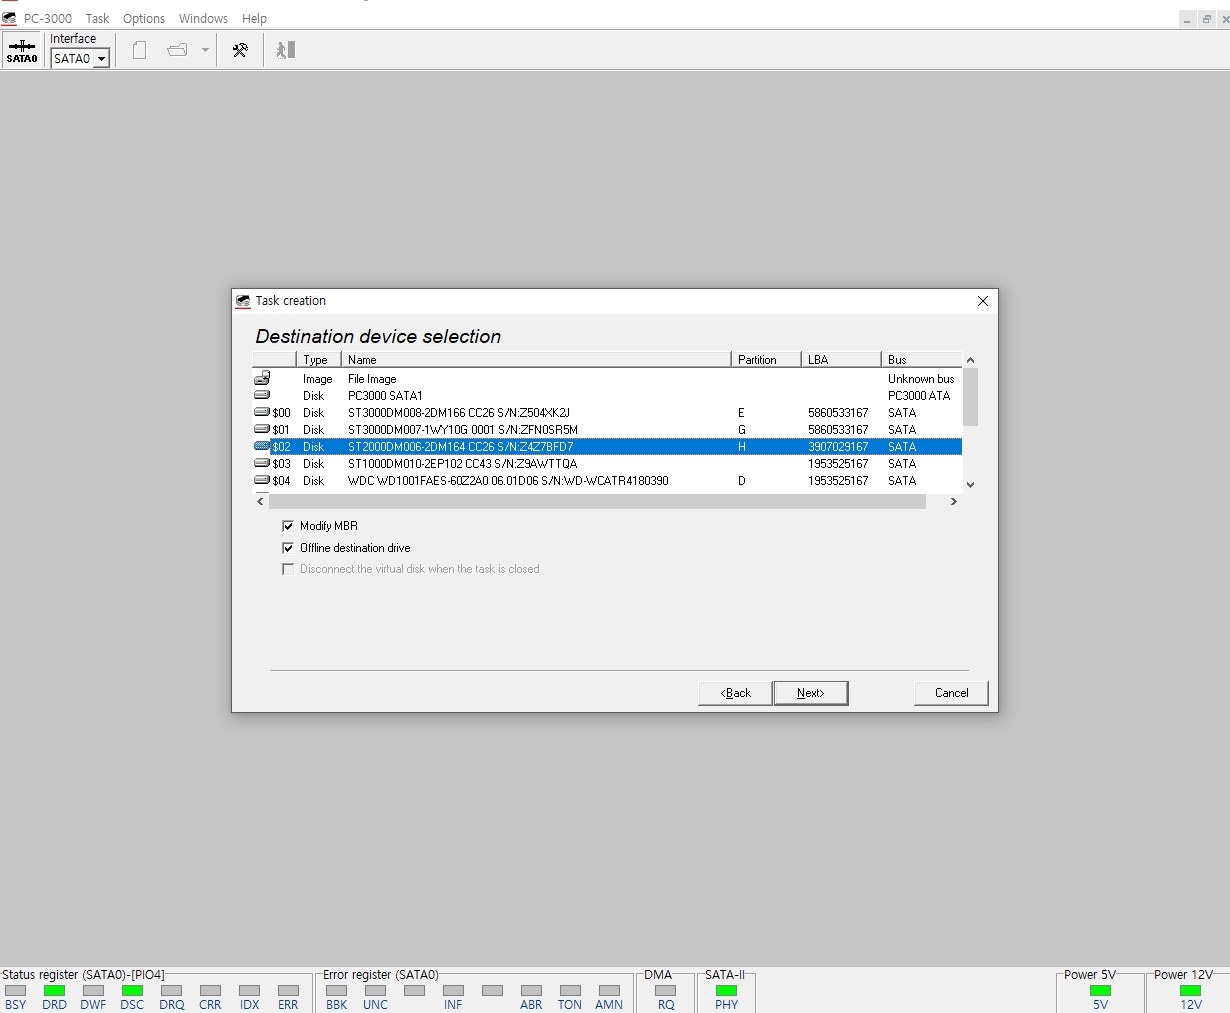Click the vertical scrollbar thumb

click(970, 397)
